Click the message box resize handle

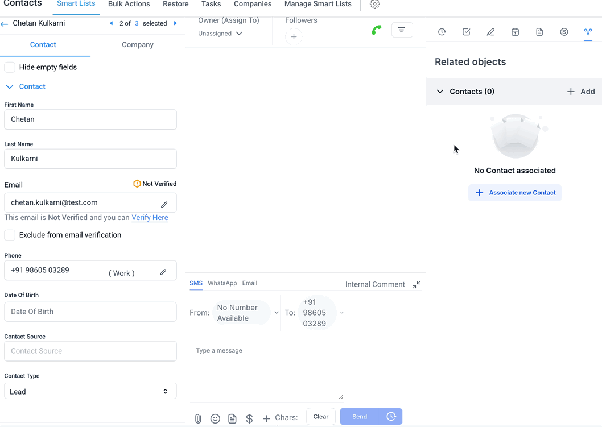[341, 397]
